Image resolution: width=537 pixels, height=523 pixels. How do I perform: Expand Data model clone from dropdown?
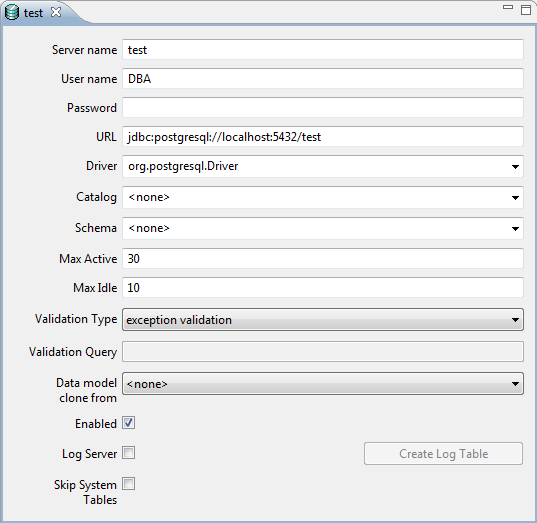(x=323, y=384)
